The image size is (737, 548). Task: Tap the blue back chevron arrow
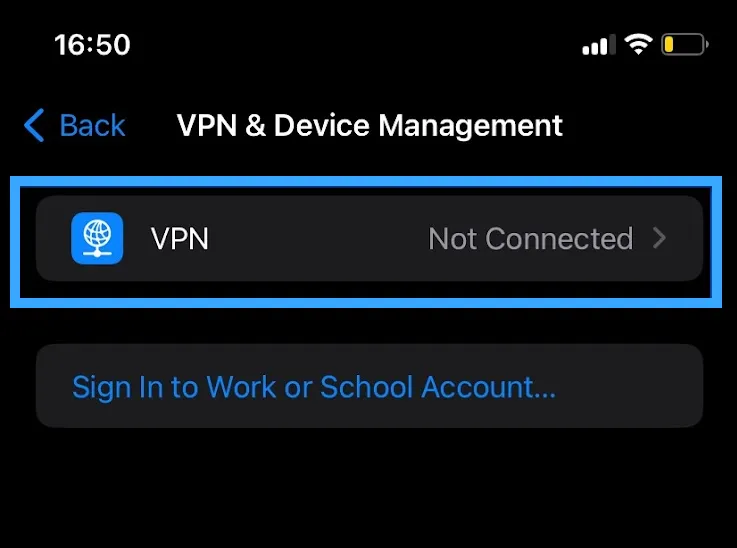tap(34, 125)
